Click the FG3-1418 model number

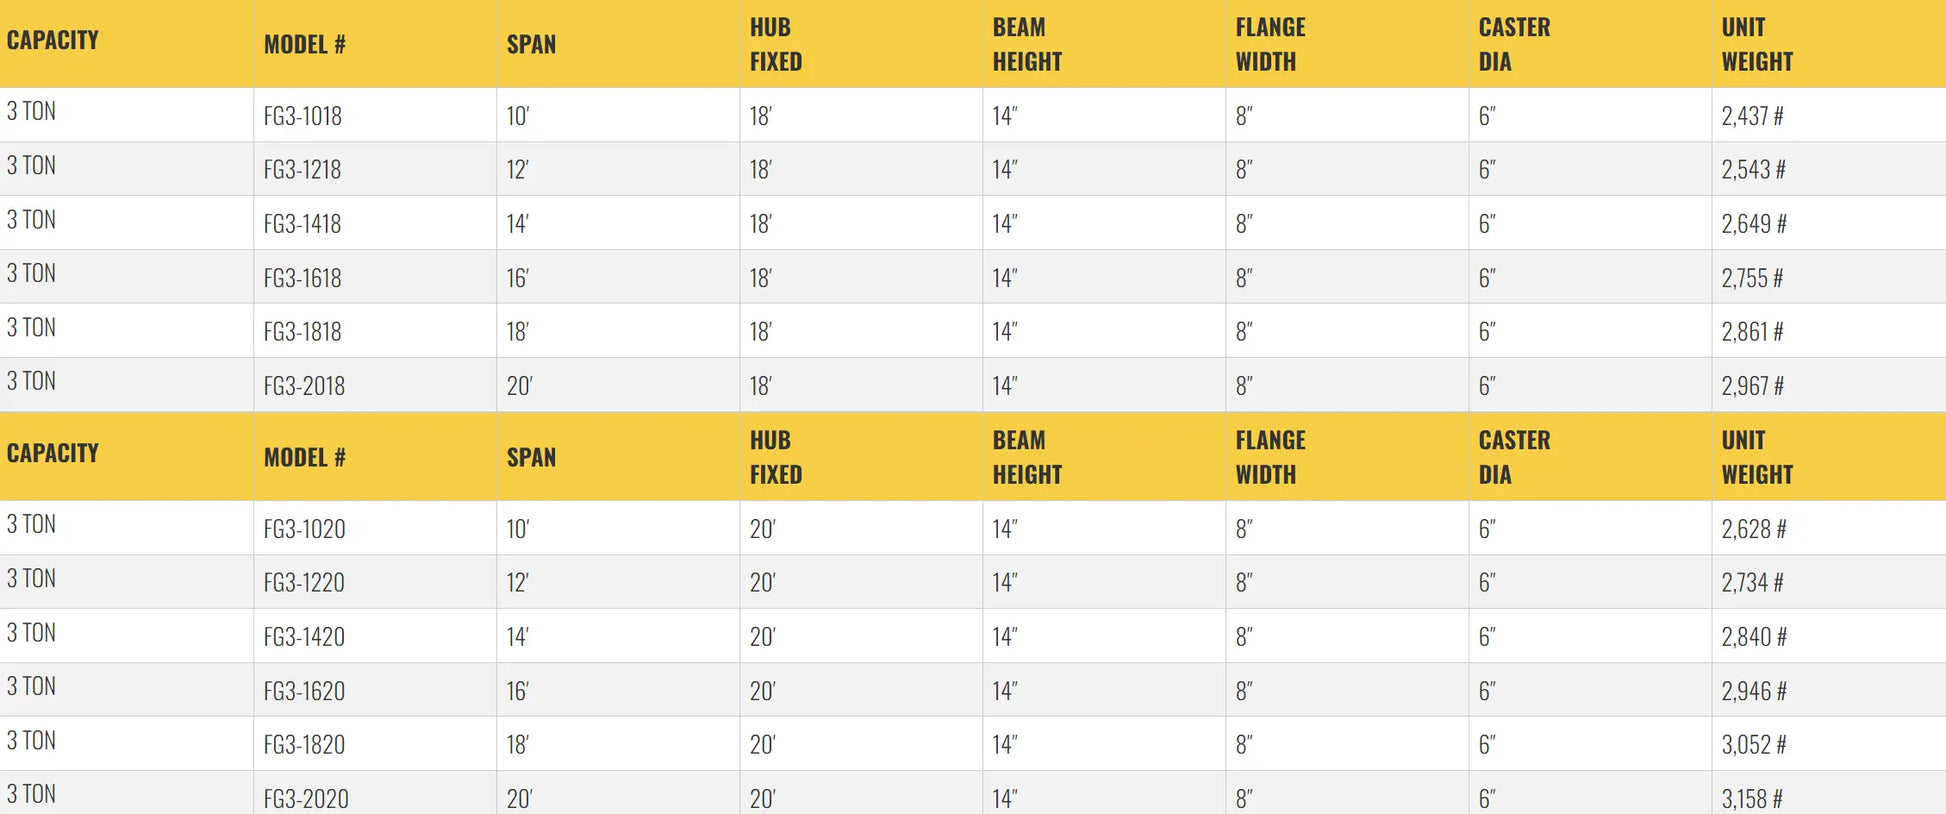(x=303, y=224)
